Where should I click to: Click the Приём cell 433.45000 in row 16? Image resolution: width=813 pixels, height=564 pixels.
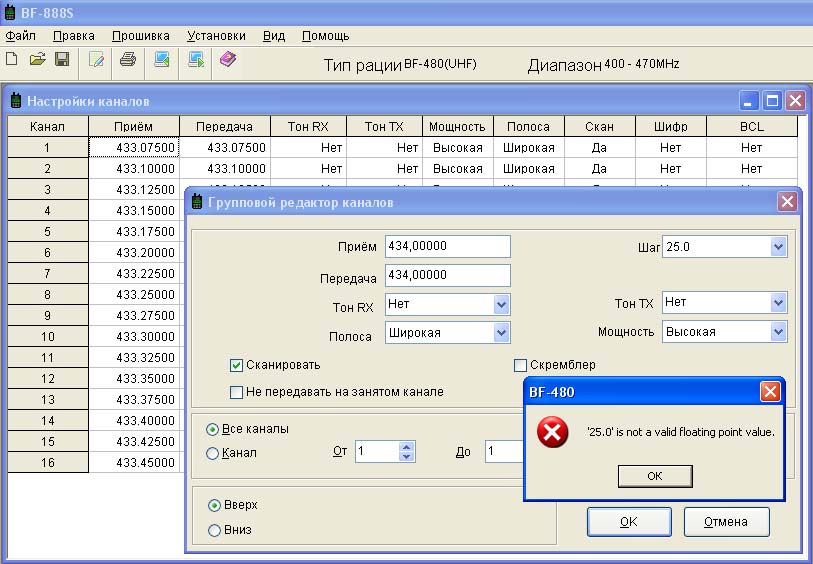tap(134, 462)
